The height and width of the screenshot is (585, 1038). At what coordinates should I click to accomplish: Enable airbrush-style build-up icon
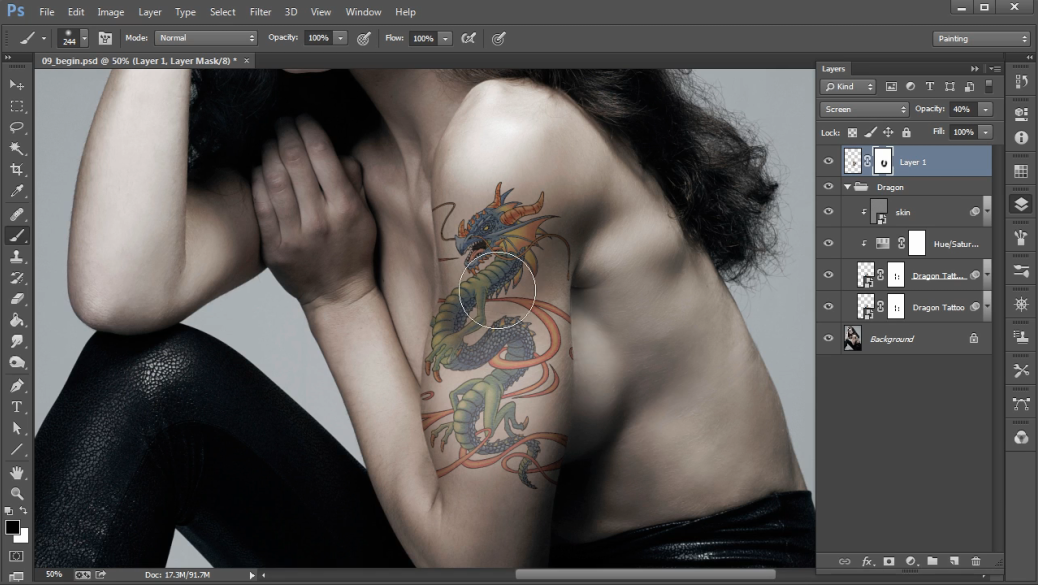468,38
